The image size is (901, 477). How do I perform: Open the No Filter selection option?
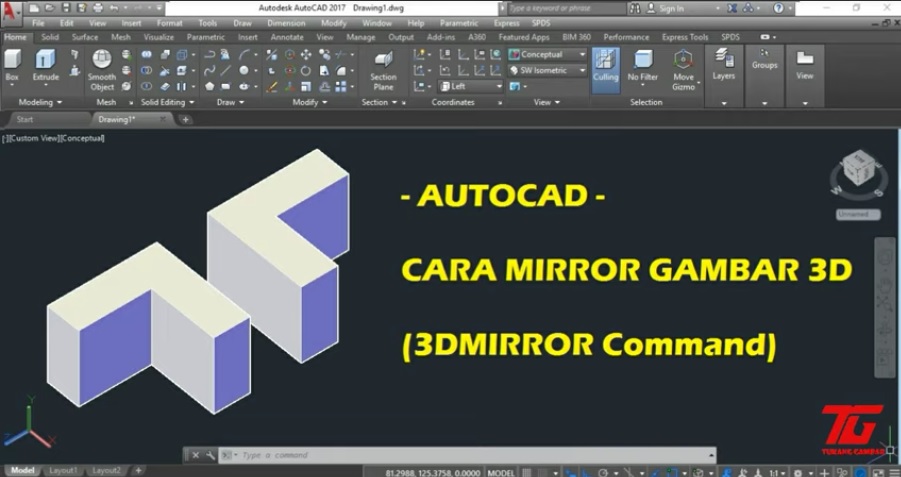click(x=642, y=66)
